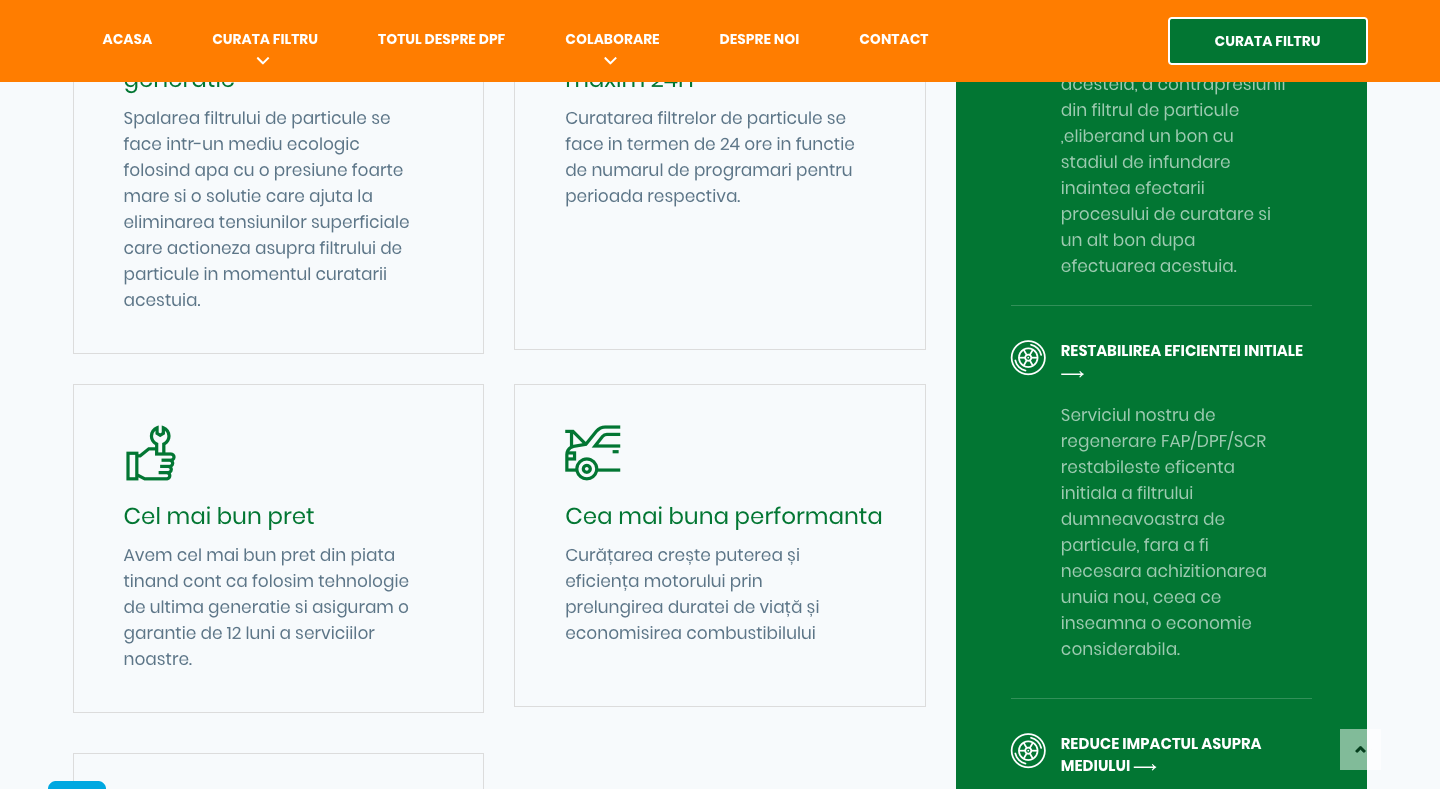The width and height of the screenshot is (1440, 789).
Task: Go to Totul despre DPF page
Action: (441, 39)
